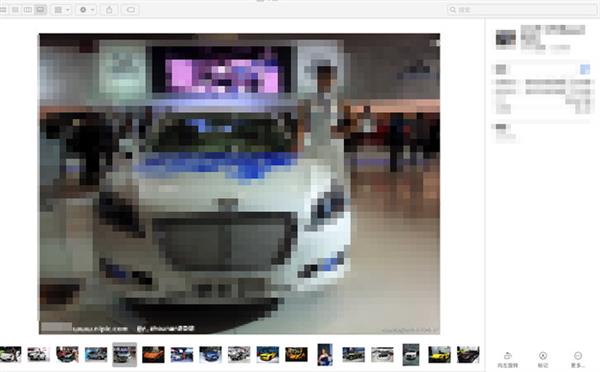The height and width of the screenshot is (372, 600).
Task: Click the blue tag button in the info pane
Action: [x=585, y=69]
